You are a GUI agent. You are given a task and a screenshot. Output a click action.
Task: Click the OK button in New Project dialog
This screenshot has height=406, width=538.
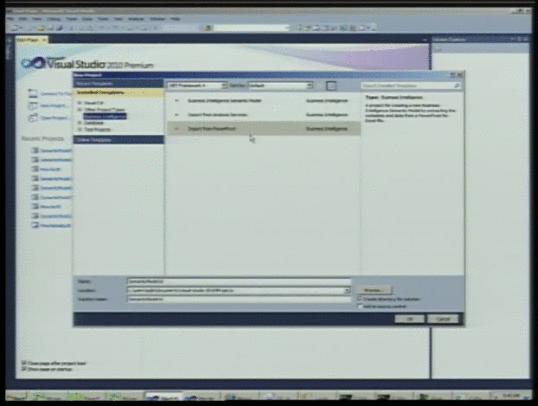click(x=409, y=319)
